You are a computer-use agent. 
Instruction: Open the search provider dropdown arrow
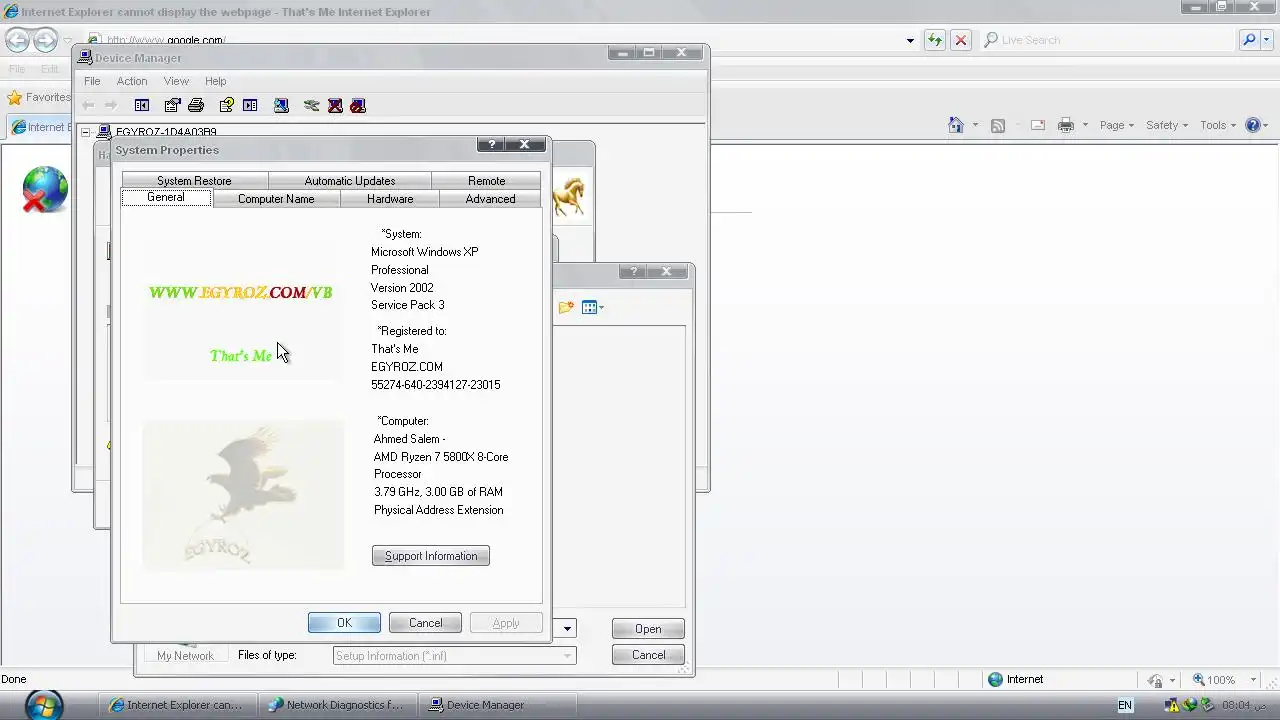pyautogui.click(x=1267, y=40)
